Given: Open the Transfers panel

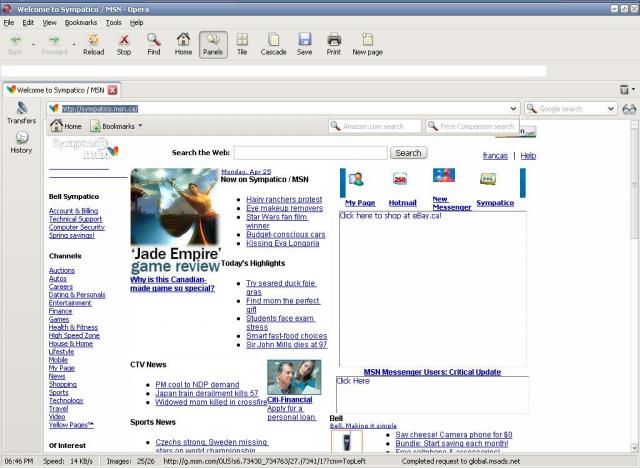Looking at the screenshot, I should pos(21,113).
